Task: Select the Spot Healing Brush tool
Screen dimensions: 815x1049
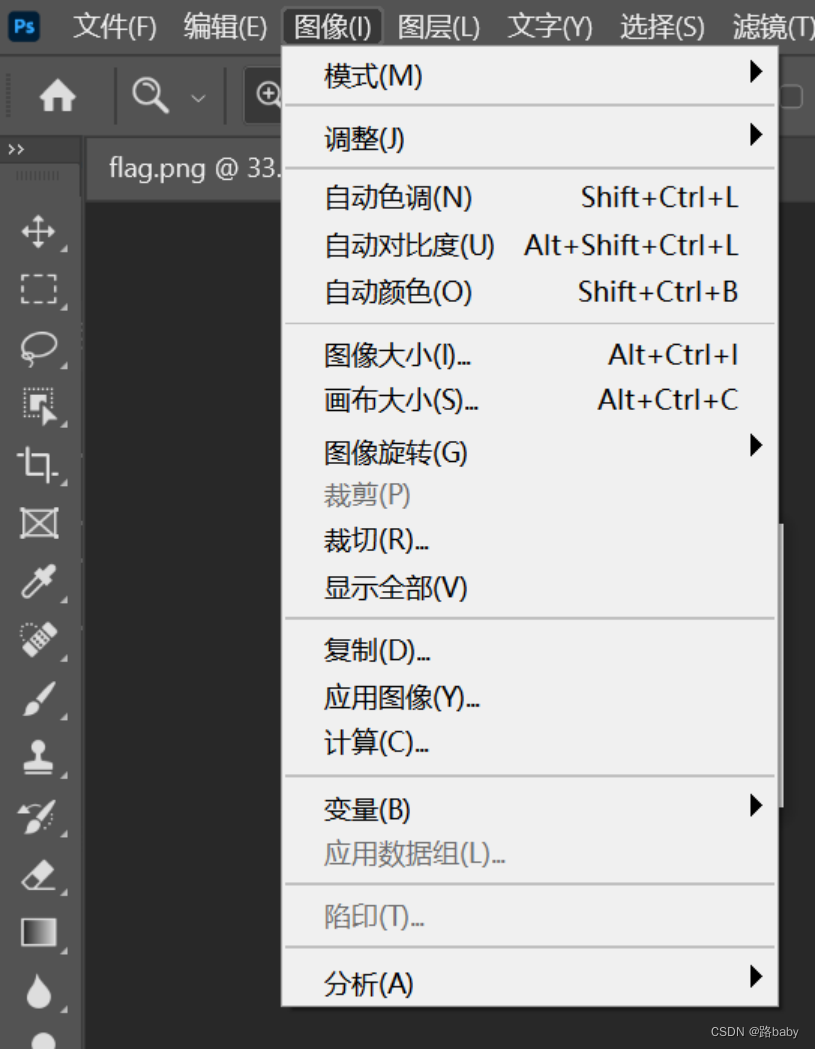Action: tap(39, 640)
